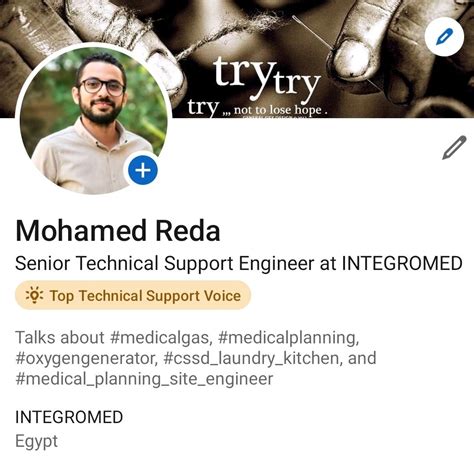474x462 pixels.
Task: Click 'not to lose hope' banner text
Action: [x=278, y=110]
